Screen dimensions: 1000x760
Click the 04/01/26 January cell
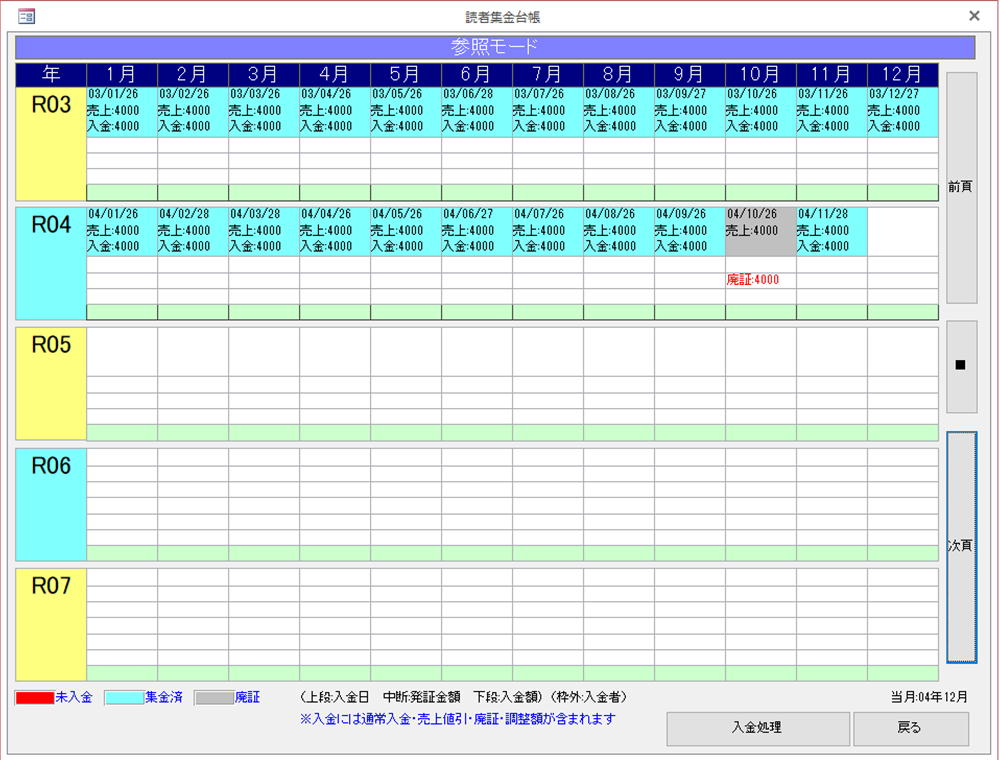click(x=122, y=231)
